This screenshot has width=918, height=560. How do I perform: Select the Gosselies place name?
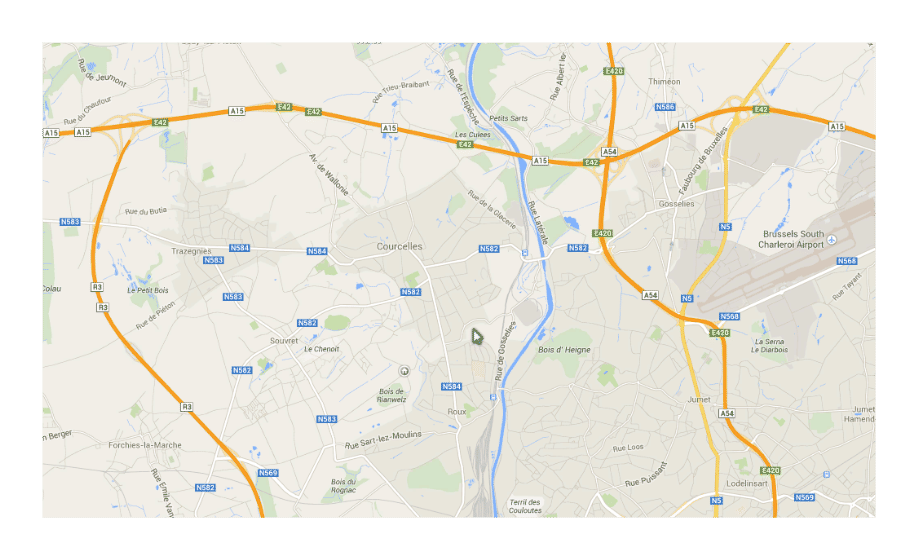pos(676,204)
